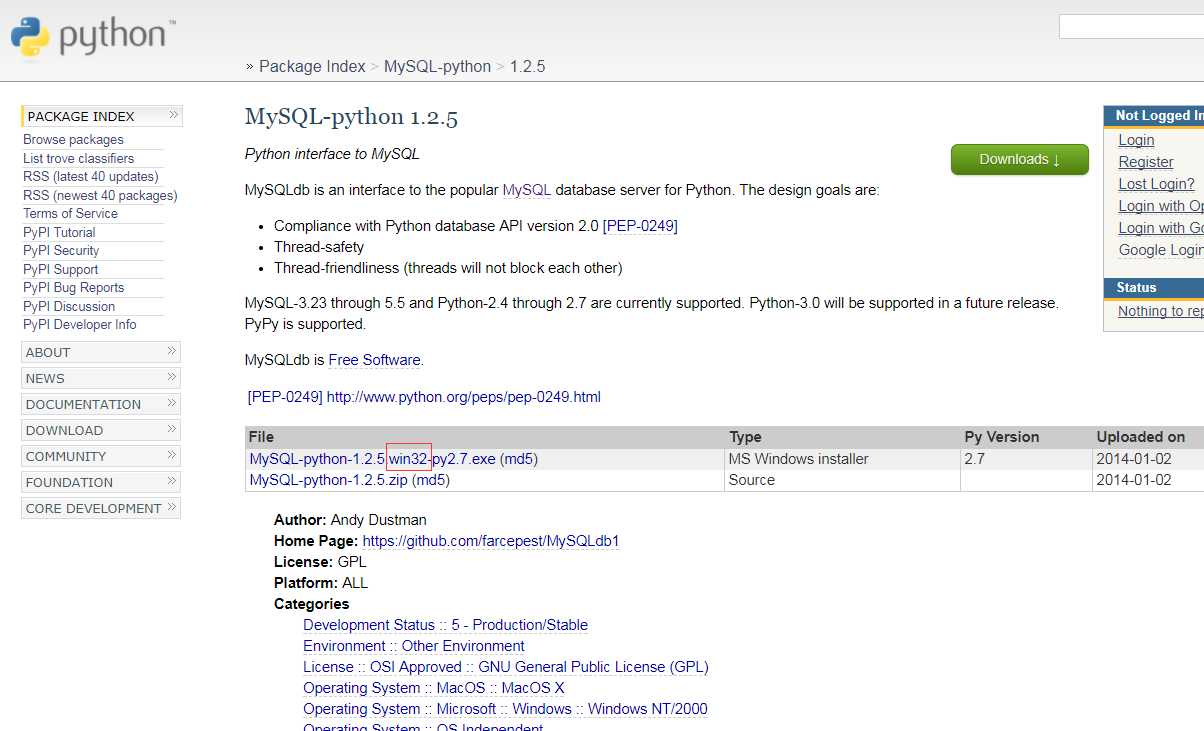Screen dimensions: 1204x731
Task: Open Development Status :: 5 - Production/Stable category
Action: (445, 625)
